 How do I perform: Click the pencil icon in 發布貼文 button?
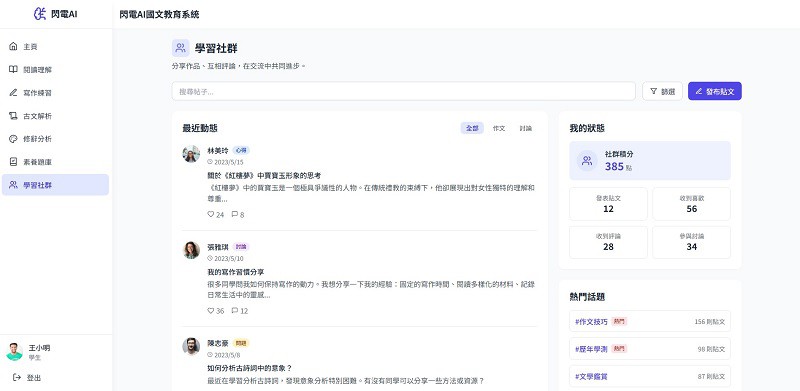tap(699, 91)
